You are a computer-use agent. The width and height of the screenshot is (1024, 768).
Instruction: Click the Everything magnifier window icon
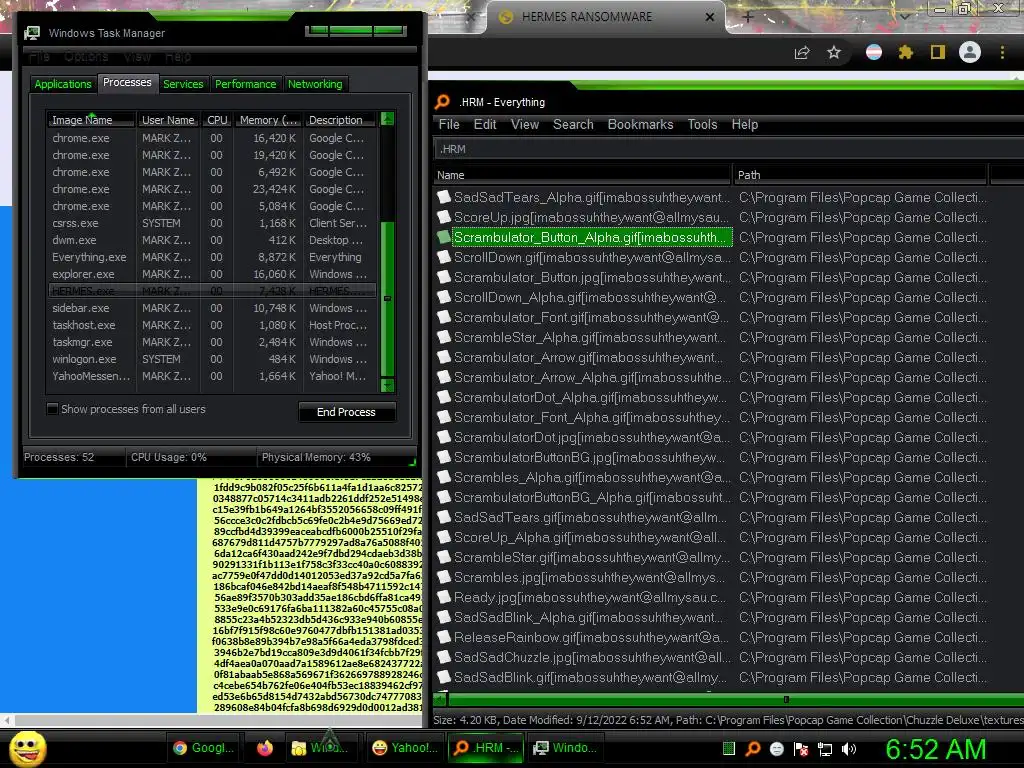point(443,102)
